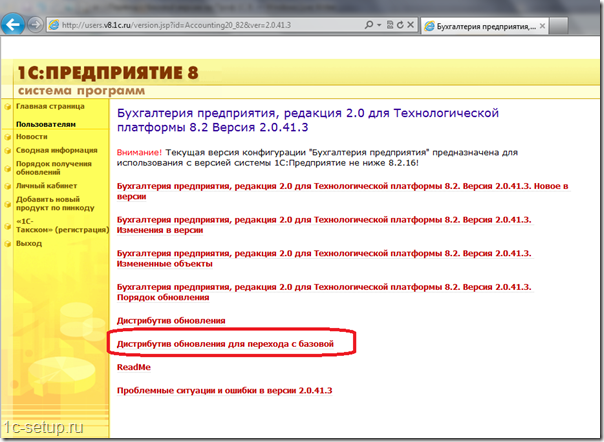
Task: Open a new blank tab
Action: point(558,26)
